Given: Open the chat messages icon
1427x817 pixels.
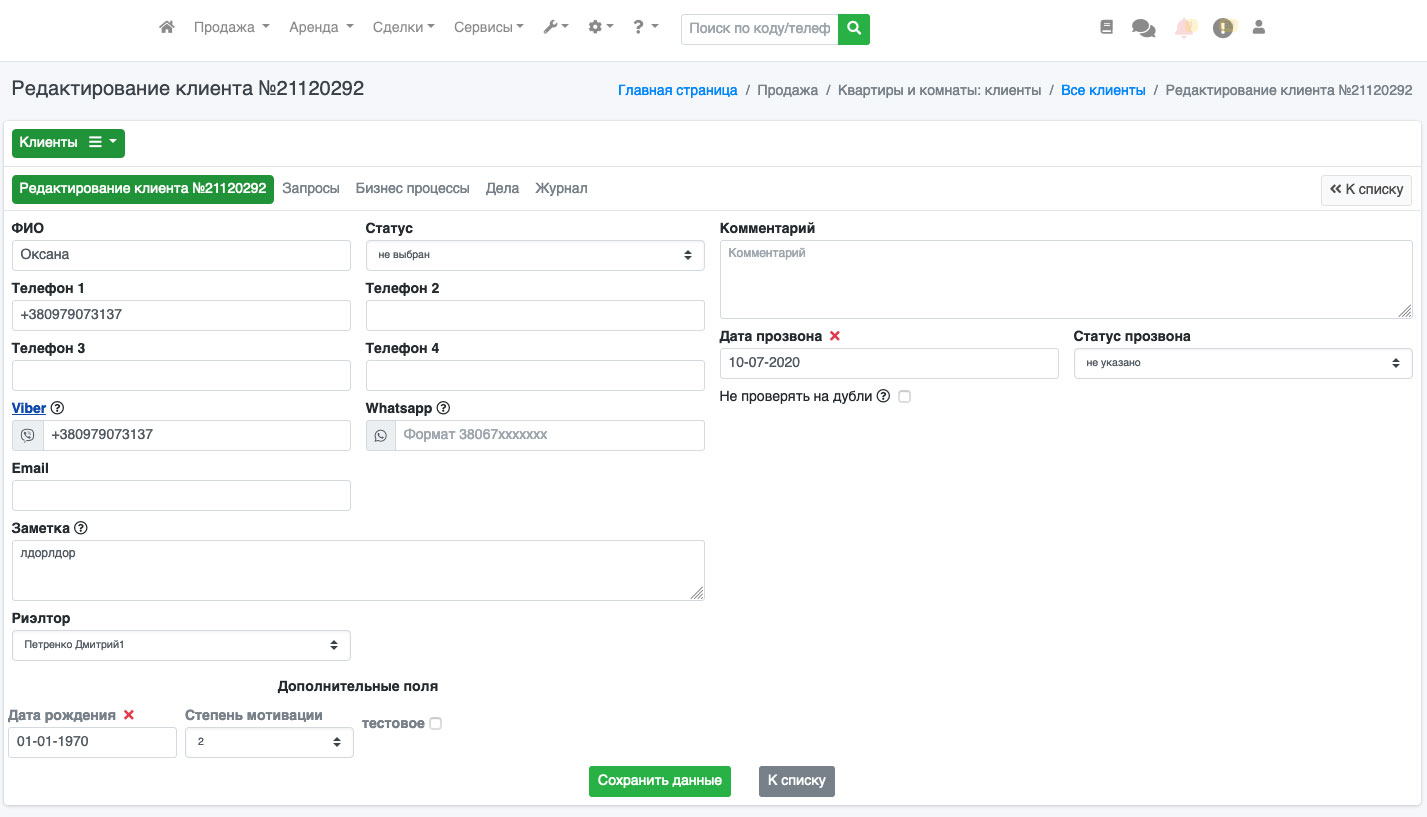Looking at the screenshot, I should (x=1143, y=28).
